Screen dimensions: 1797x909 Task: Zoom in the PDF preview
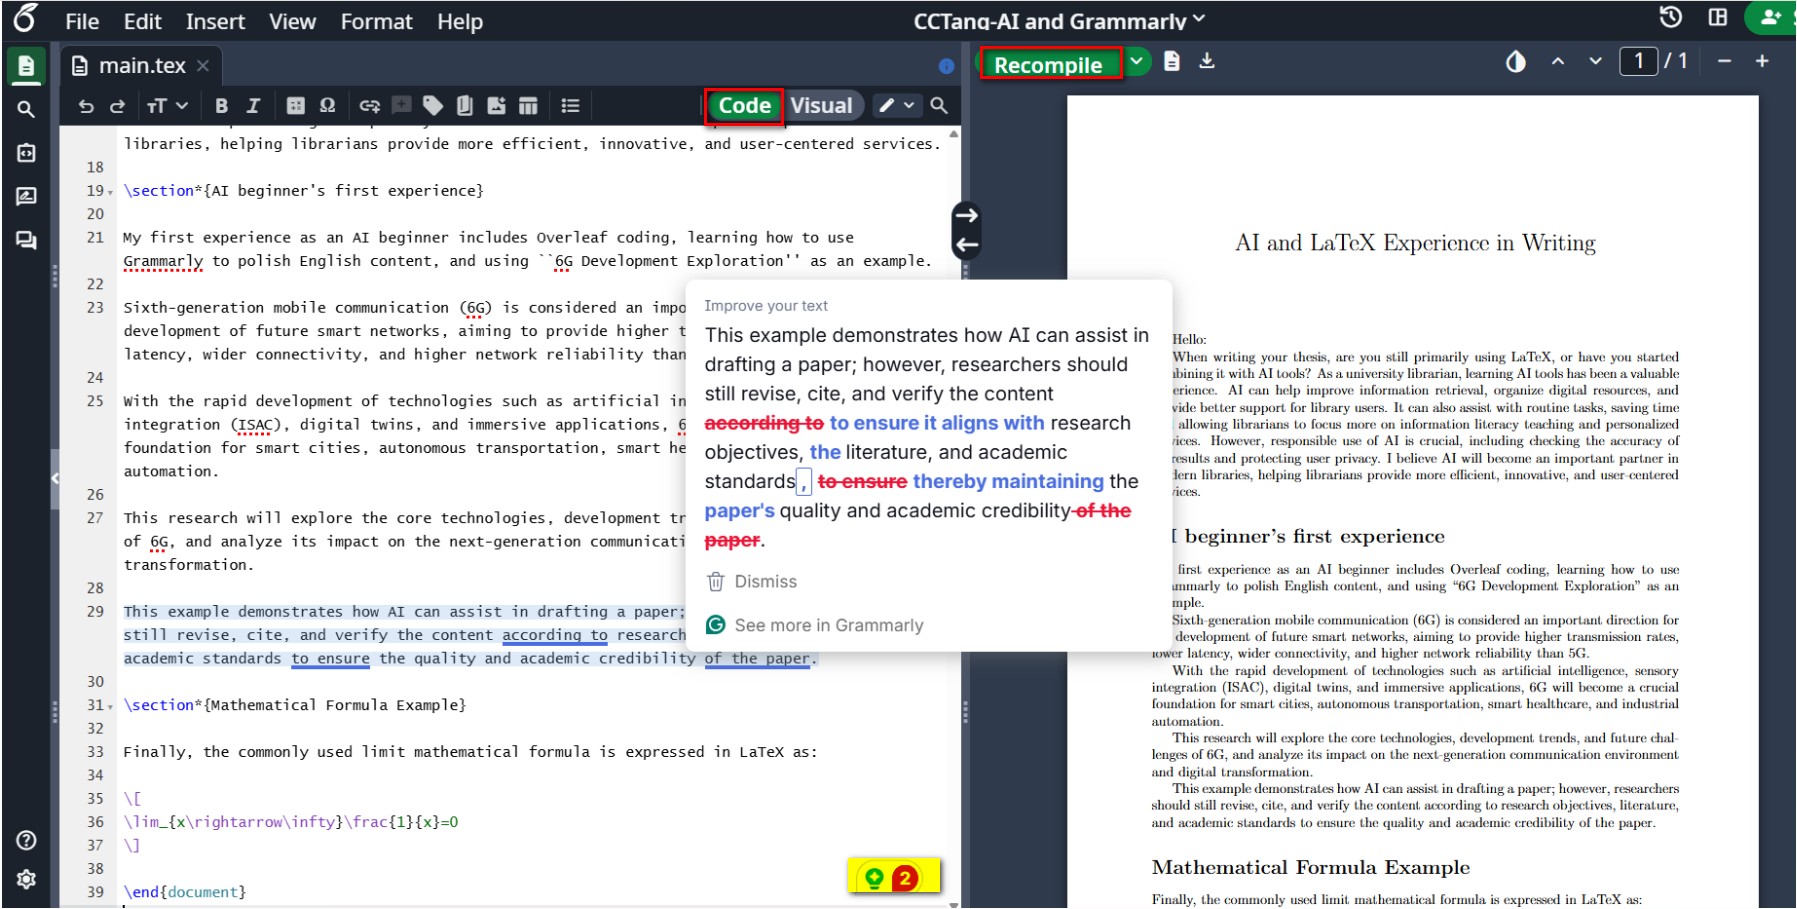(x=1762, y=62)
